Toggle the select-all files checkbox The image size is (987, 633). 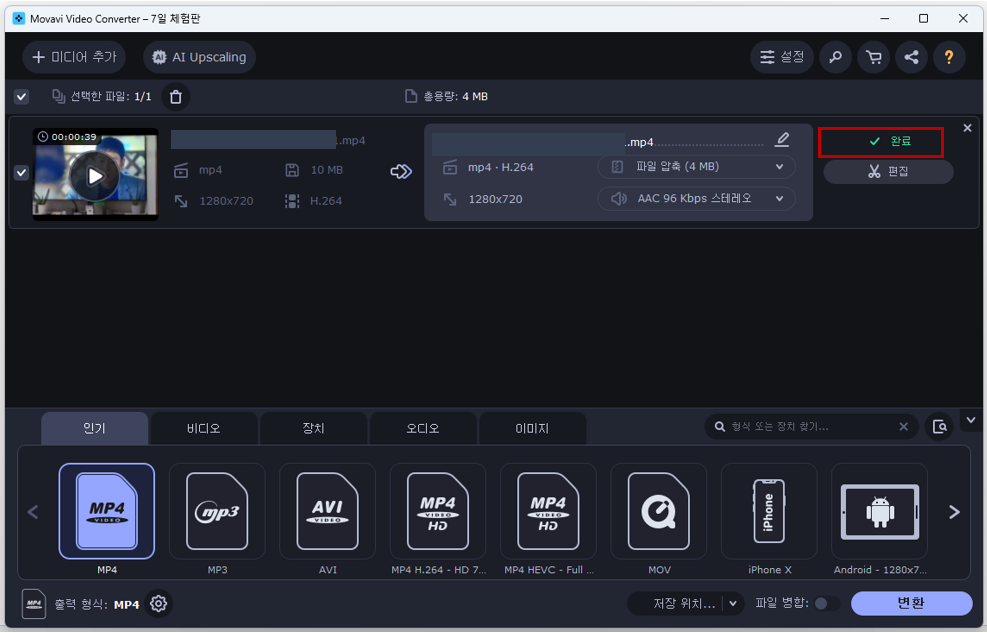point(21,97)
